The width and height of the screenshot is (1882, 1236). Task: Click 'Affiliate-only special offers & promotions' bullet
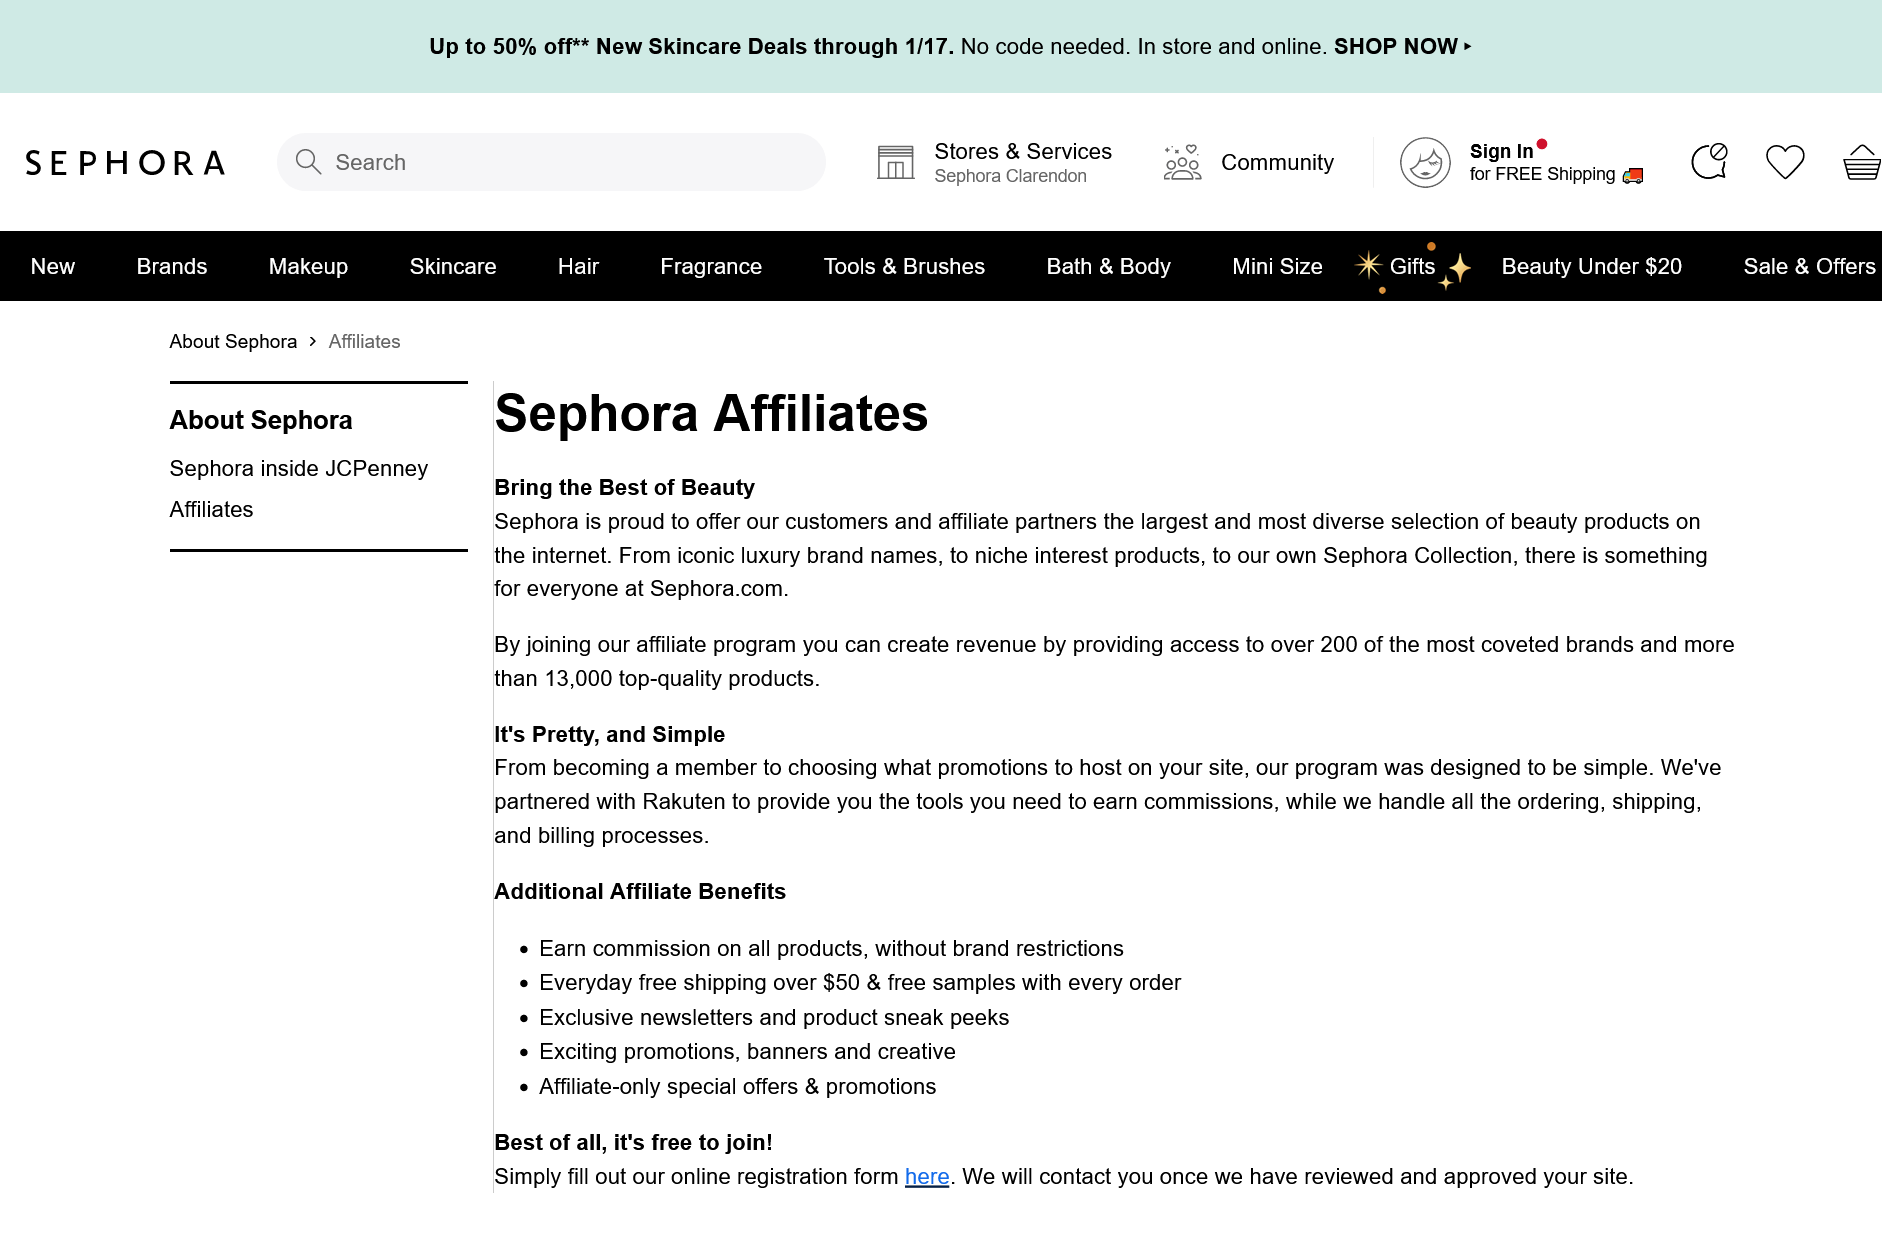[737, 1086]
